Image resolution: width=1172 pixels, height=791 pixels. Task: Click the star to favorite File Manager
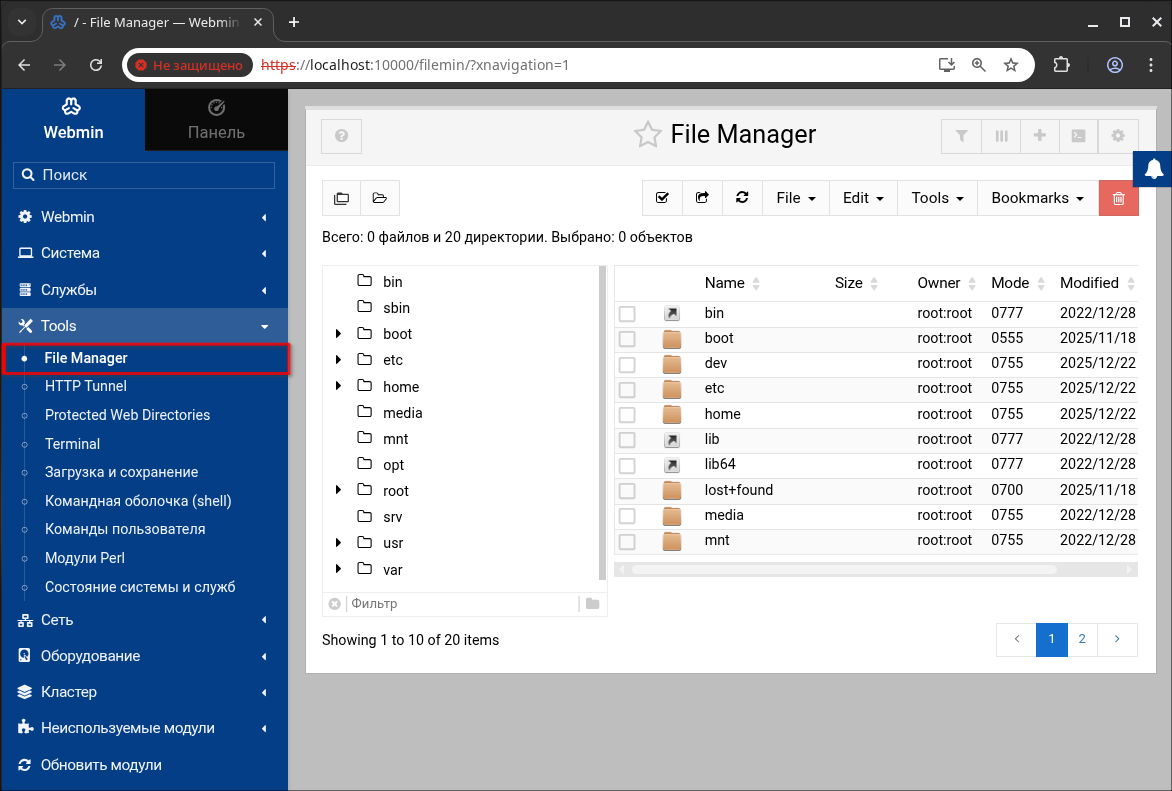point(648,135)
